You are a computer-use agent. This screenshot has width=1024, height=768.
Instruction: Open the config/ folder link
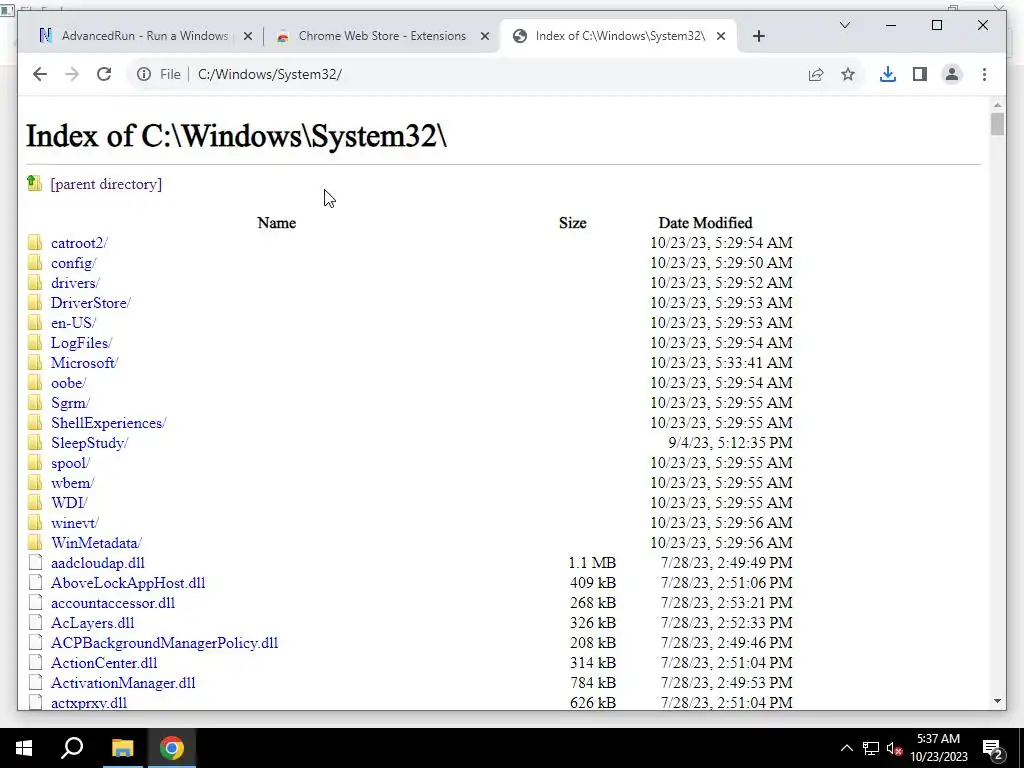[73, 263]
